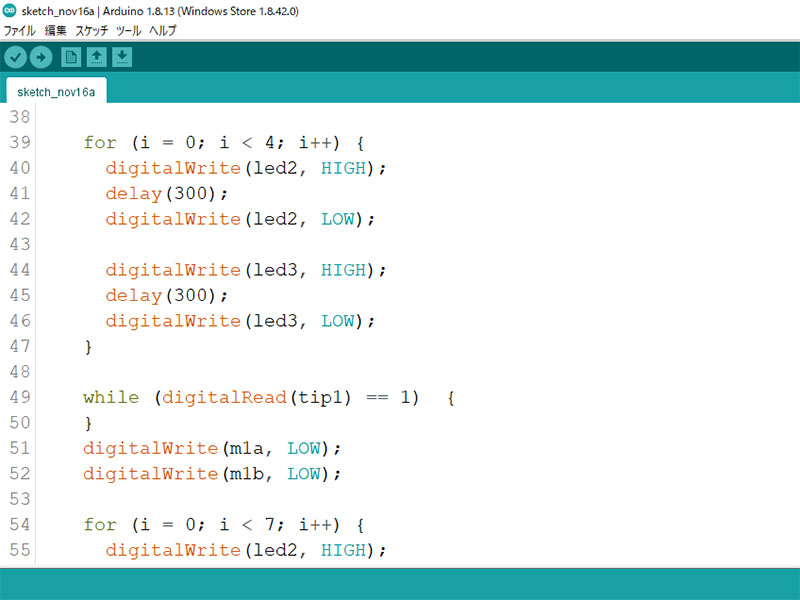
Task: Click line number 38 in the gutter
Action: click(x=20, y=117)
